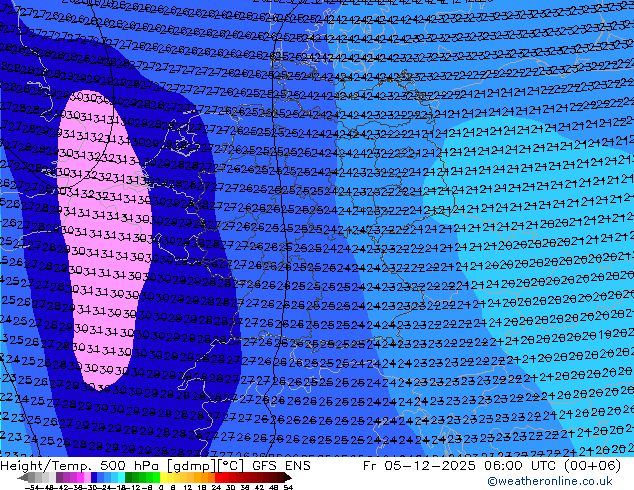
Task: Click the gray left arrow of the color scale
Action: (23, 477)
